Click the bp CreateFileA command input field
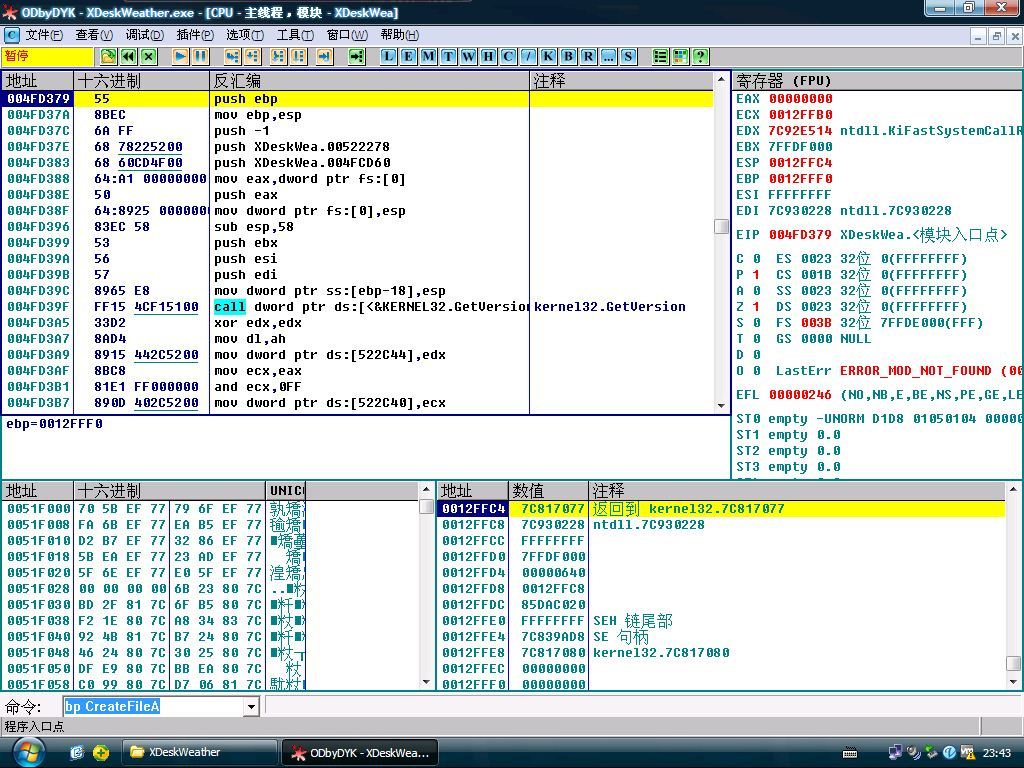Screen dimensions: 1024x768 (152, 707)
